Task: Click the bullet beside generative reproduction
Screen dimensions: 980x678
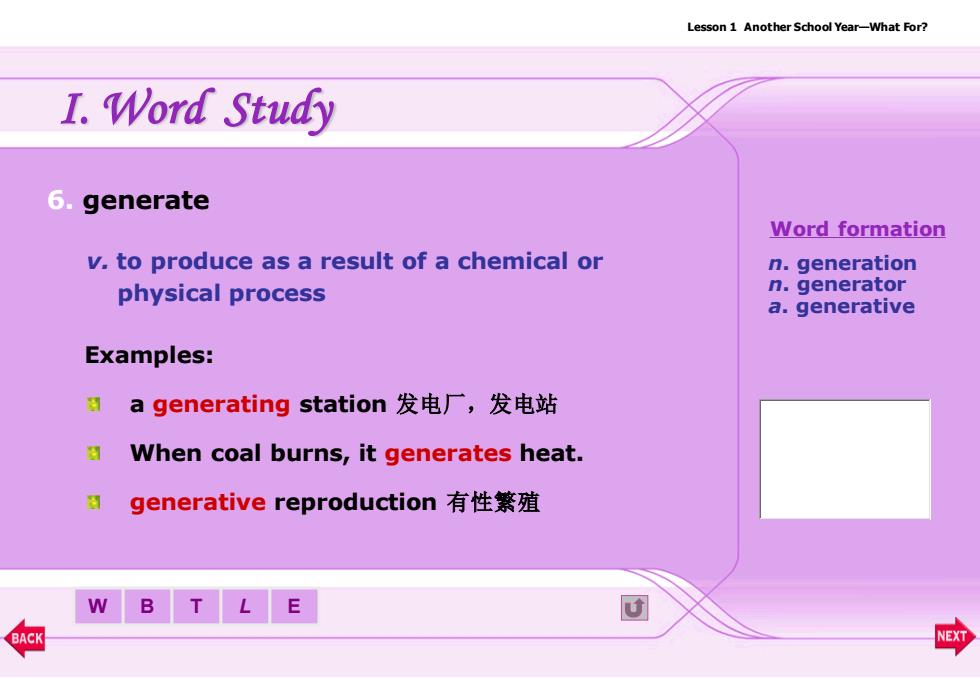Action: (94, 502)
